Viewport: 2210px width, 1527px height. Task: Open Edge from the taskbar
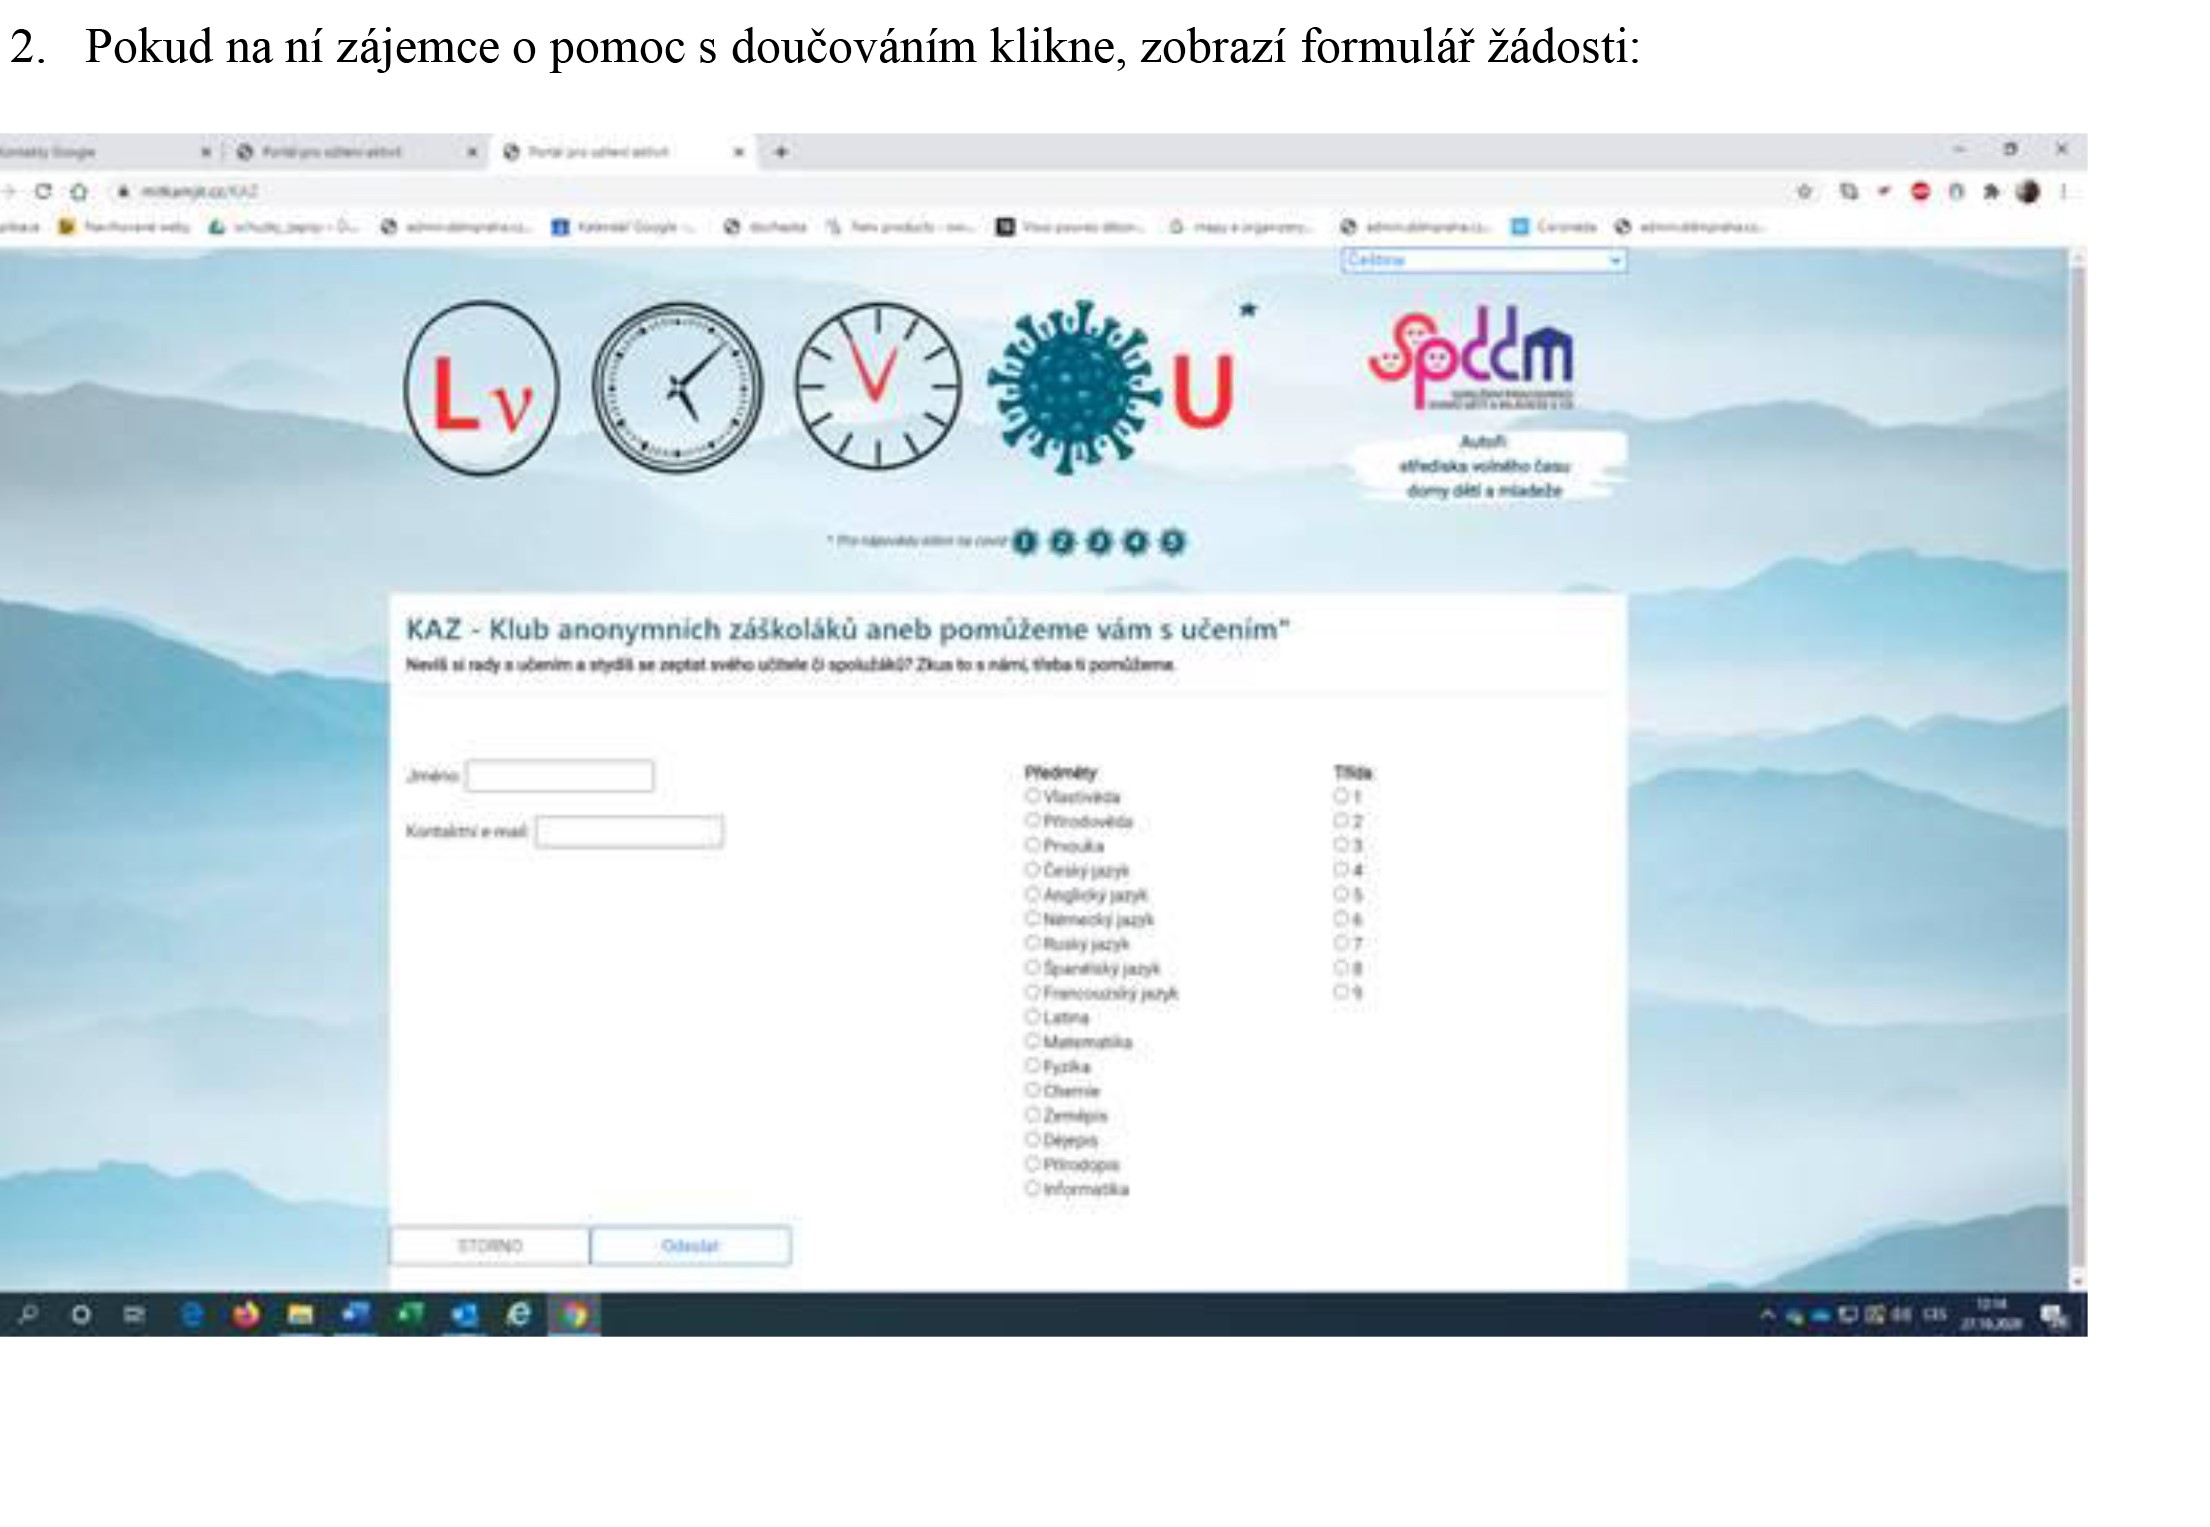[x=193, y=1314]
